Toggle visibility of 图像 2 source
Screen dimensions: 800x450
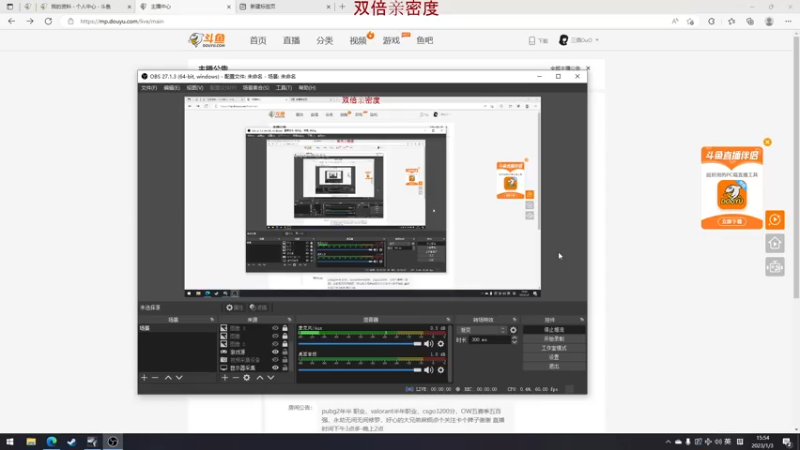(x=276, y=344)
